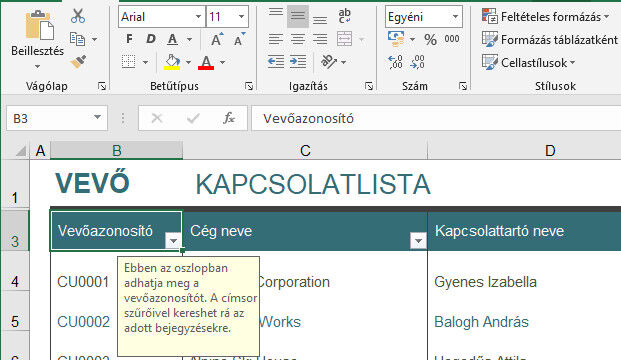Apply yellow fill color bucket
621x360 pixels.
pos(172,62)
